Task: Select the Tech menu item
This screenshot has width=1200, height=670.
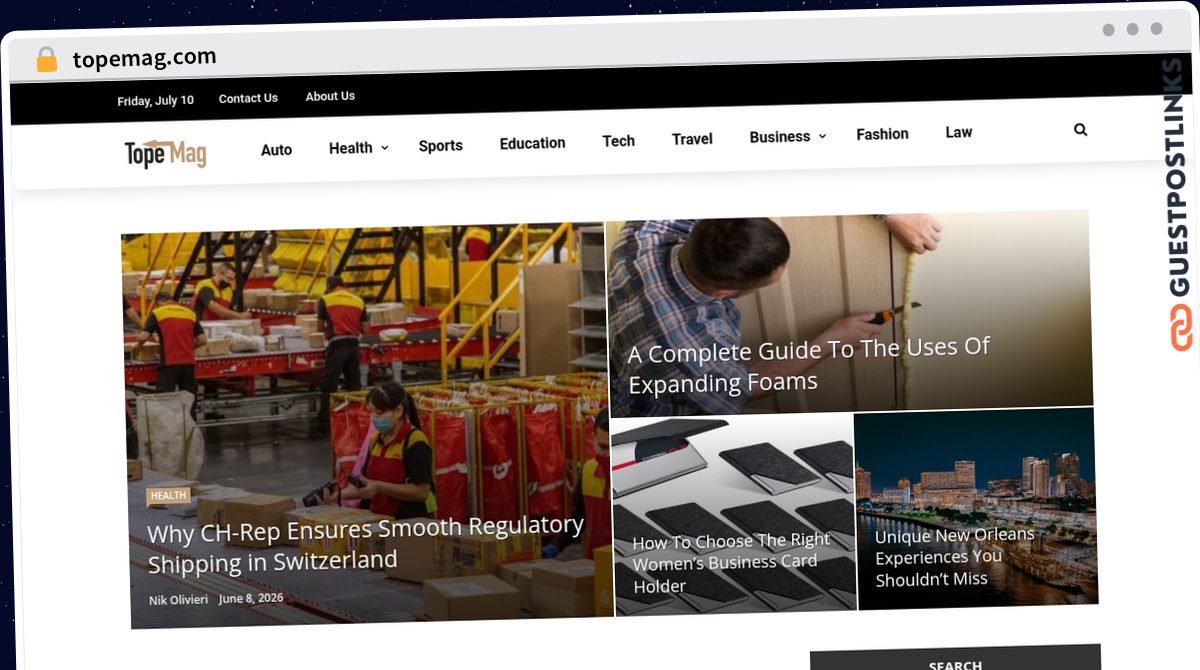Action: click(x=618, y=141)
